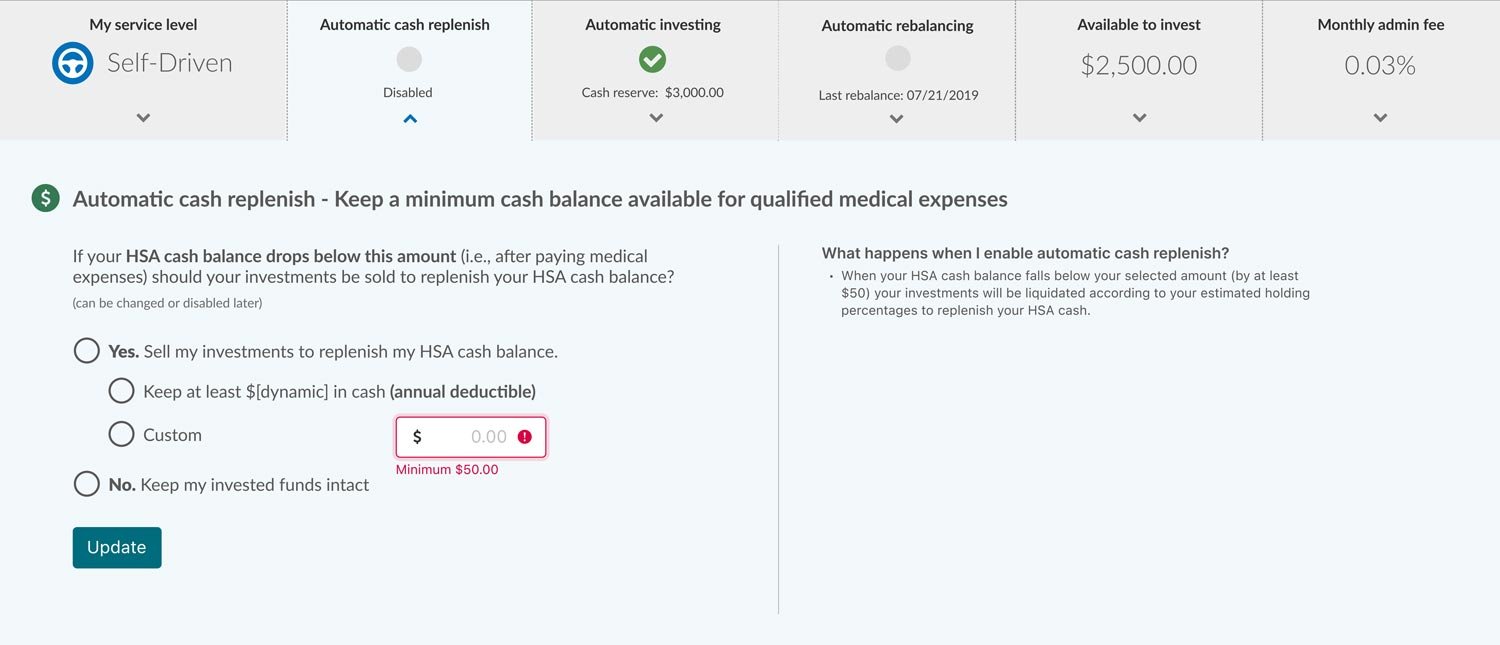Click the grey Automatic cash replenish status circle
The width and height of the screenshot is (1500, 645).
408,60
